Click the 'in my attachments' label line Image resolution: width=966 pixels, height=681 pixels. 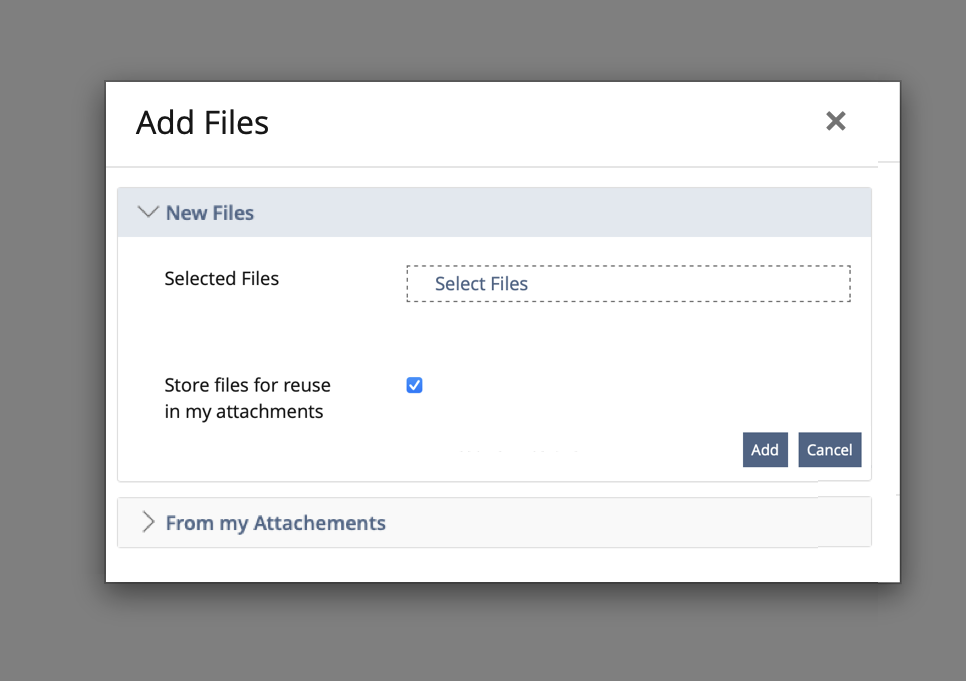tap(243, 412)
